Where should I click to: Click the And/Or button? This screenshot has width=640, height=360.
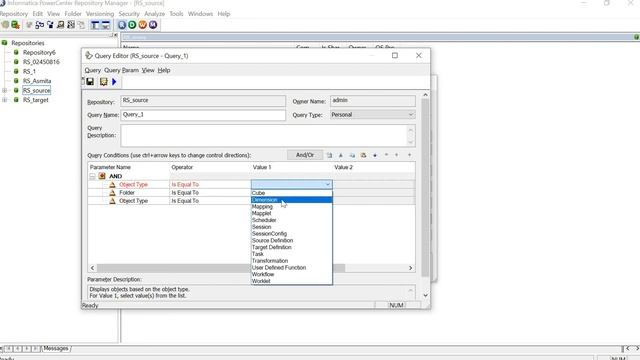[x=305, y=155]
